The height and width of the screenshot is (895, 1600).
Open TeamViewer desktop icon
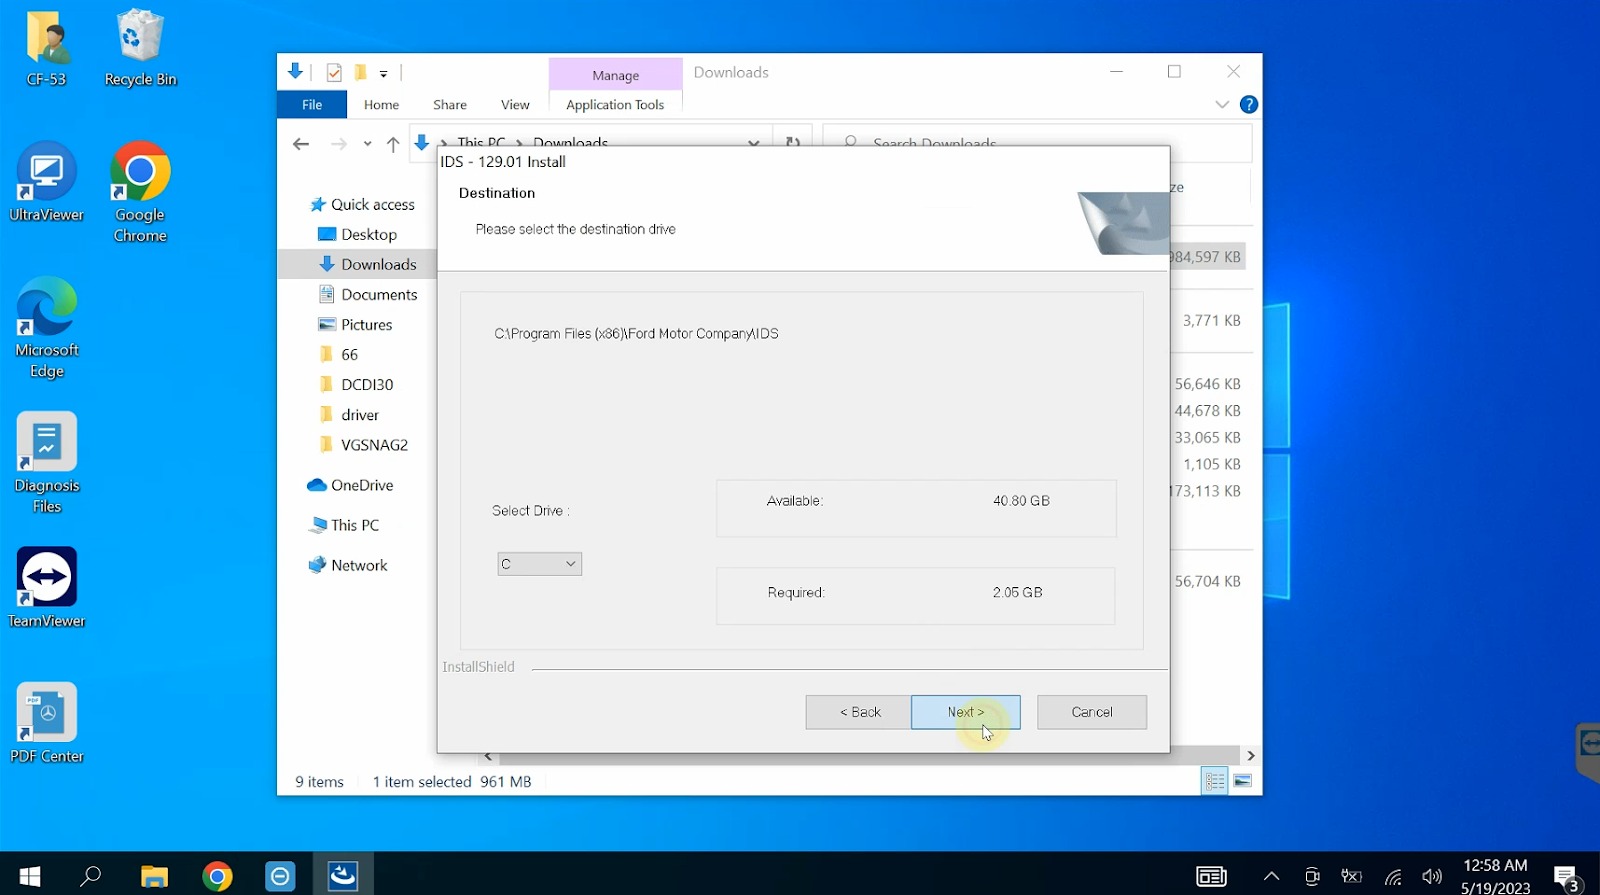47,587
